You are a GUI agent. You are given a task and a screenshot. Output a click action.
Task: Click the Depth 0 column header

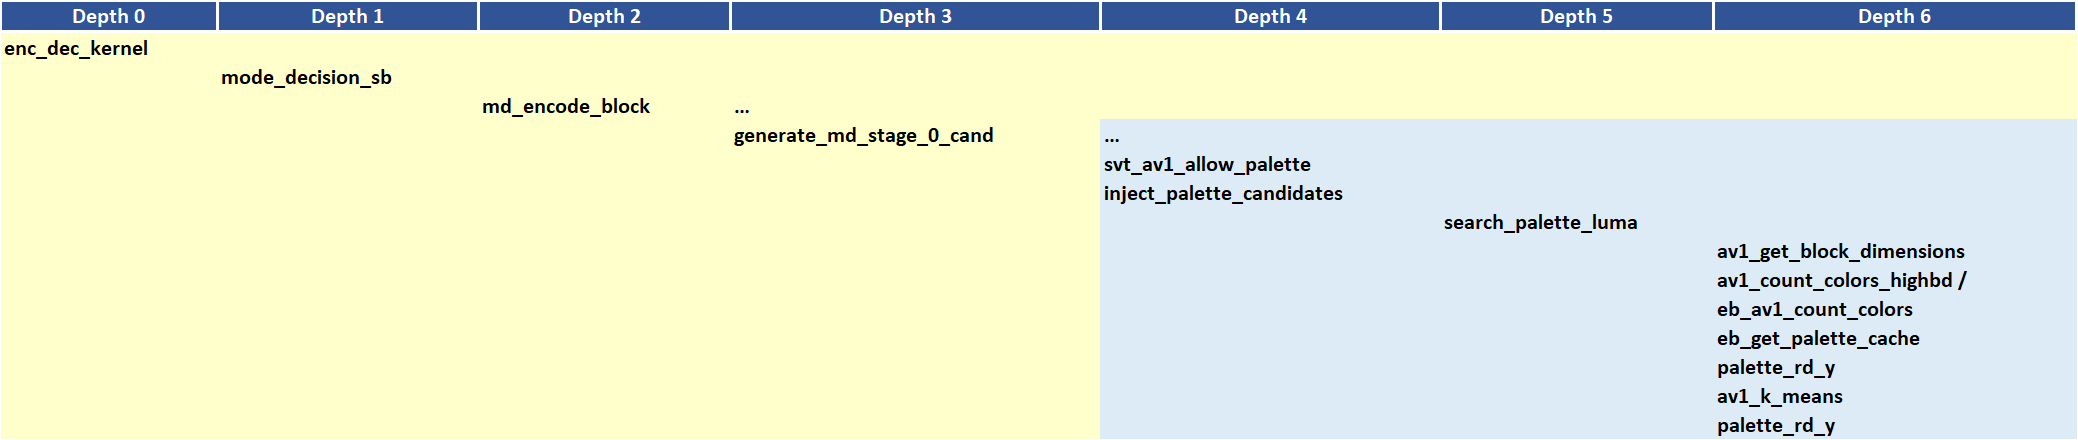pos(108,16)
